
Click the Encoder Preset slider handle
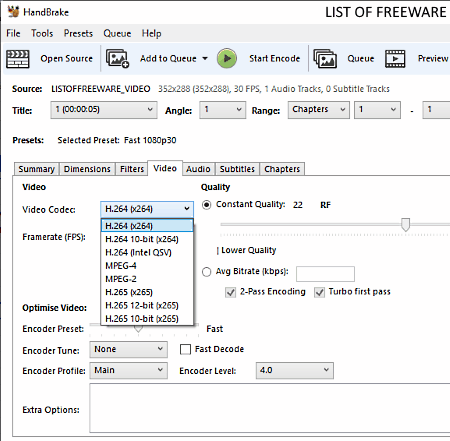[x=138, y=328]
